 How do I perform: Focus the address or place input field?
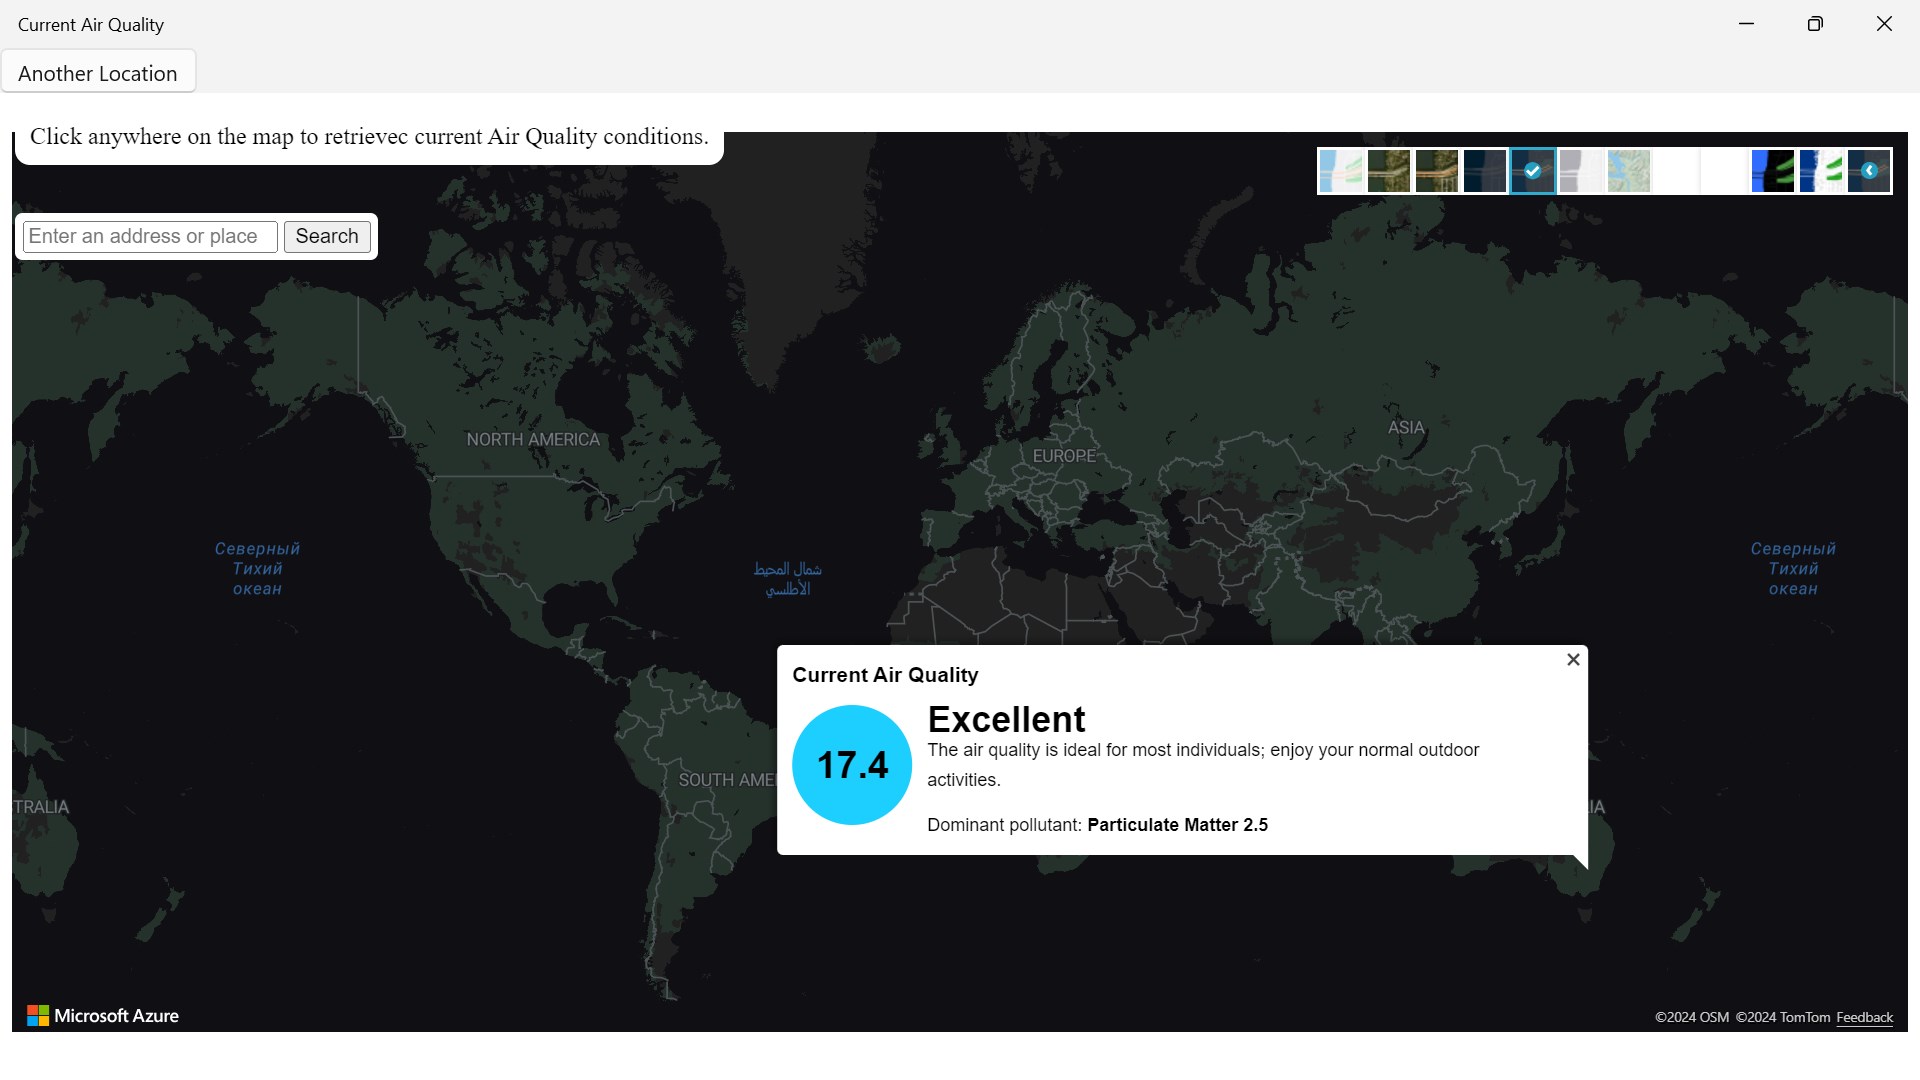[x=150, y=236]
